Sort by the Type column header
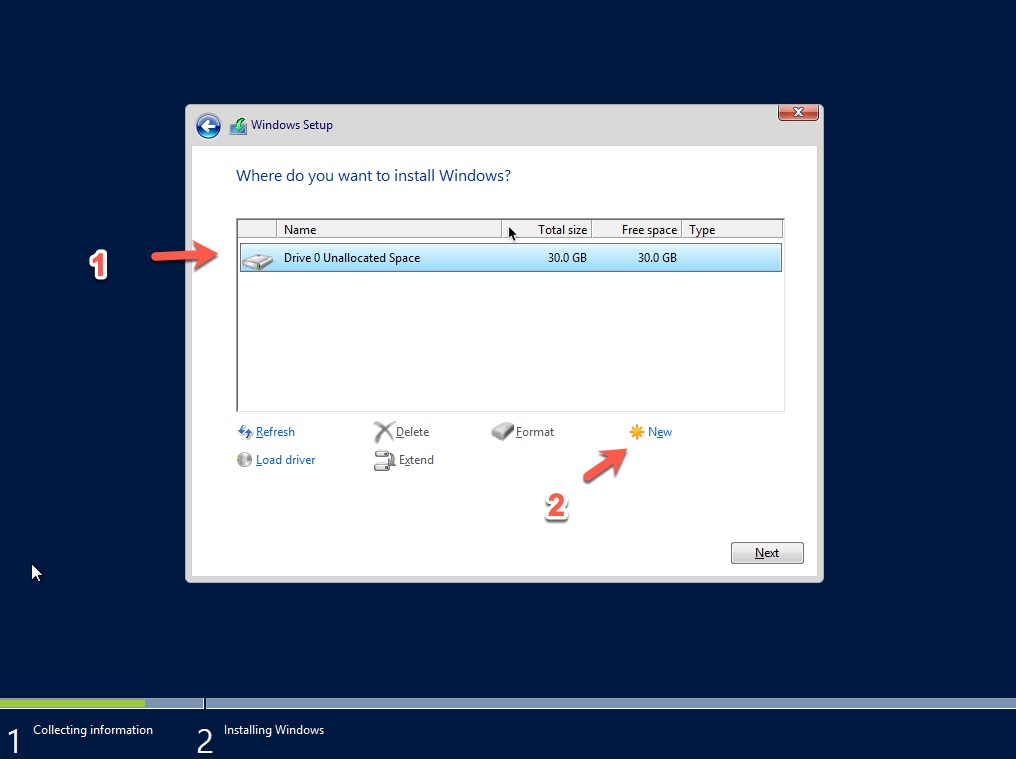The image size is (1016, 759). [x=732, y=229]
